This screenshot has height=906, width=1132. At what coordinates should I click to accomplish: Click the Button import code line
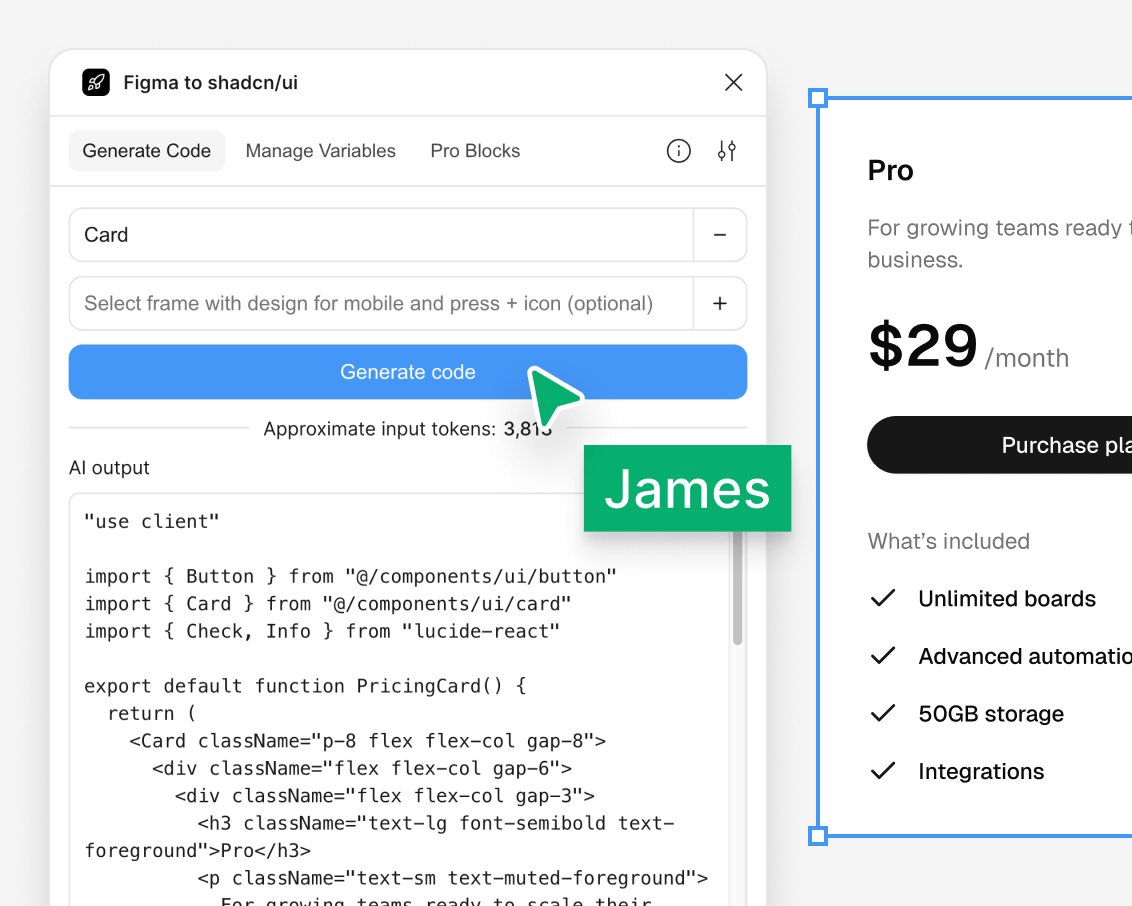click(x=351, y=577)
